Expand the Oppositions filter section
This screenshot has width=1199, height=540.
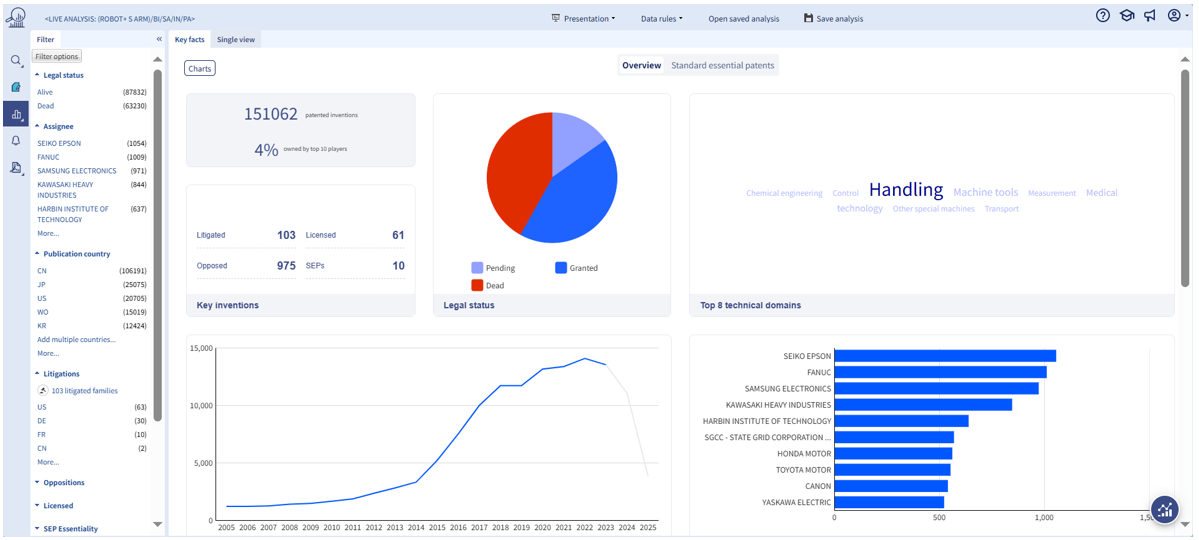click(x=63, y=482)
